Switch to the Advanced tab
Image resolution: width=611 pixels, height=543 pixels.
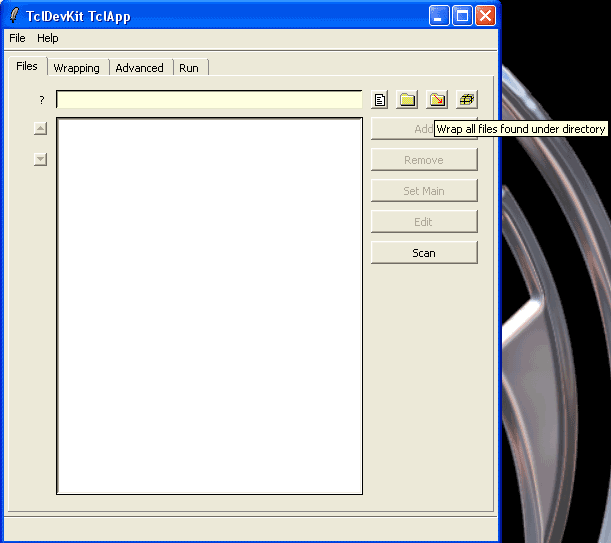[x=140, y=68]
